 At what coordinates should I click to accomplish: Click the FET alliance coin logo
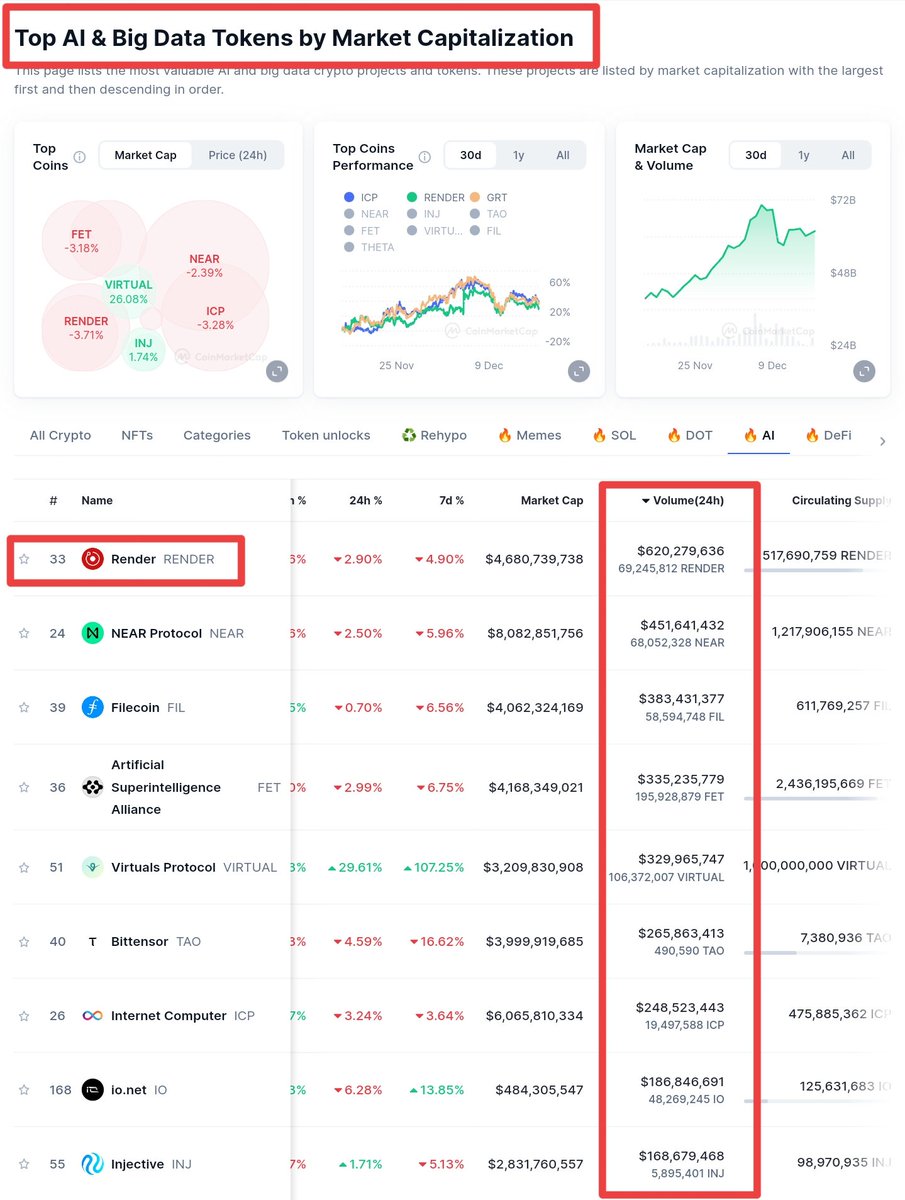[x=92, y=787]
